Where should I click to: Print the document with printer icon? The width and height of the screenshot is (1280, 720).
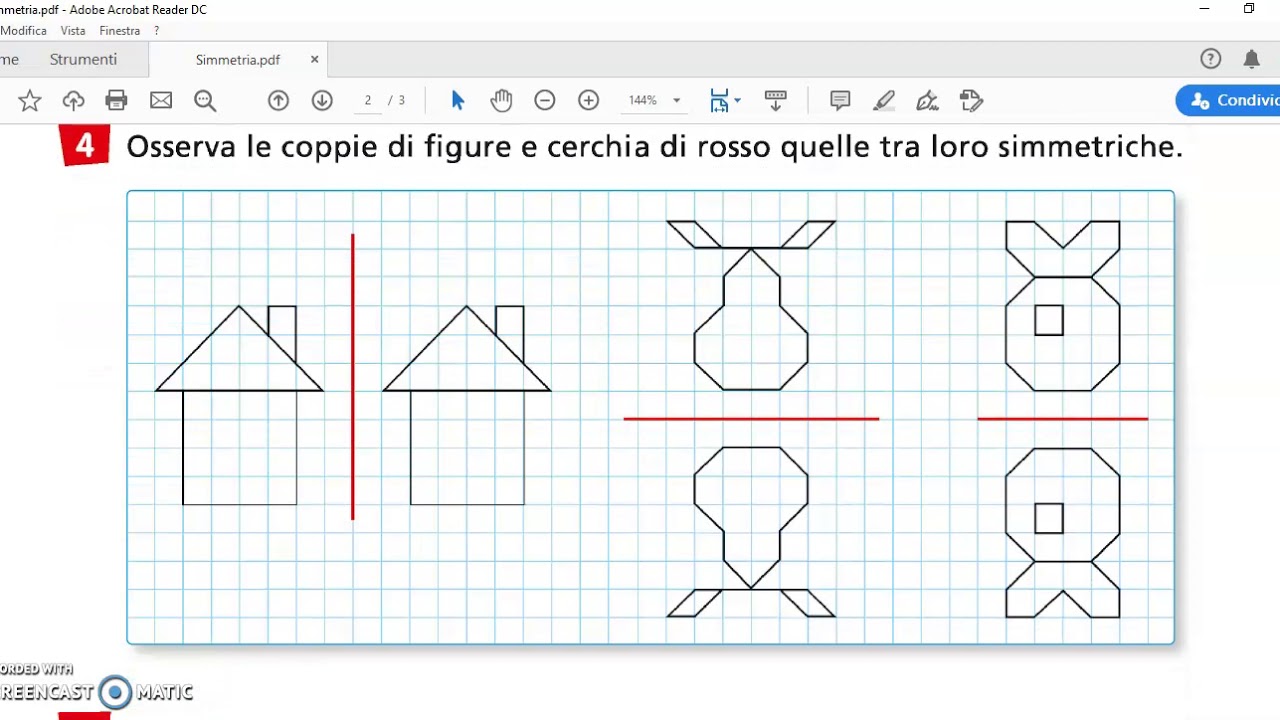pyautogui.click(x=117, y=100)
